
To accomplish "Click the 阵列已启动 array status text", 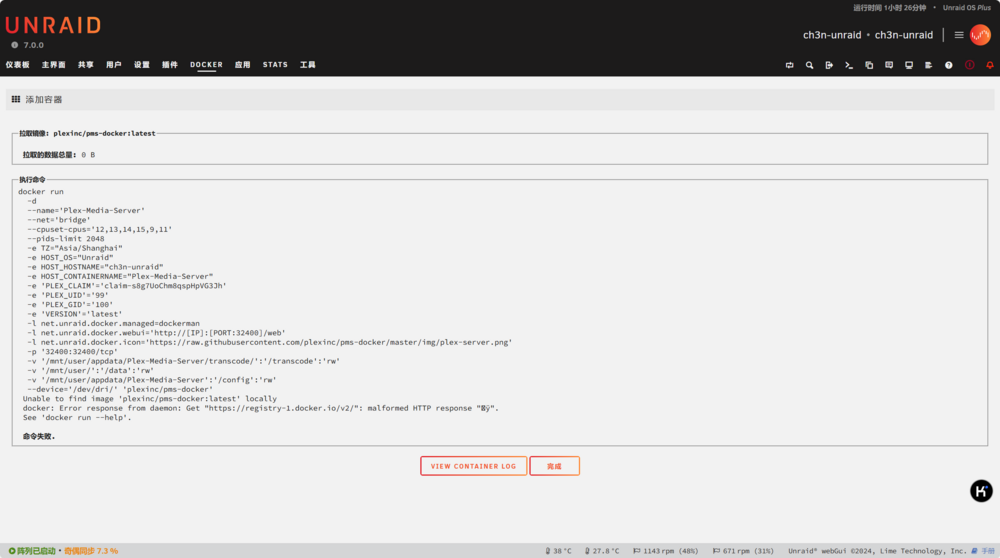I will [x=36, y=551].
